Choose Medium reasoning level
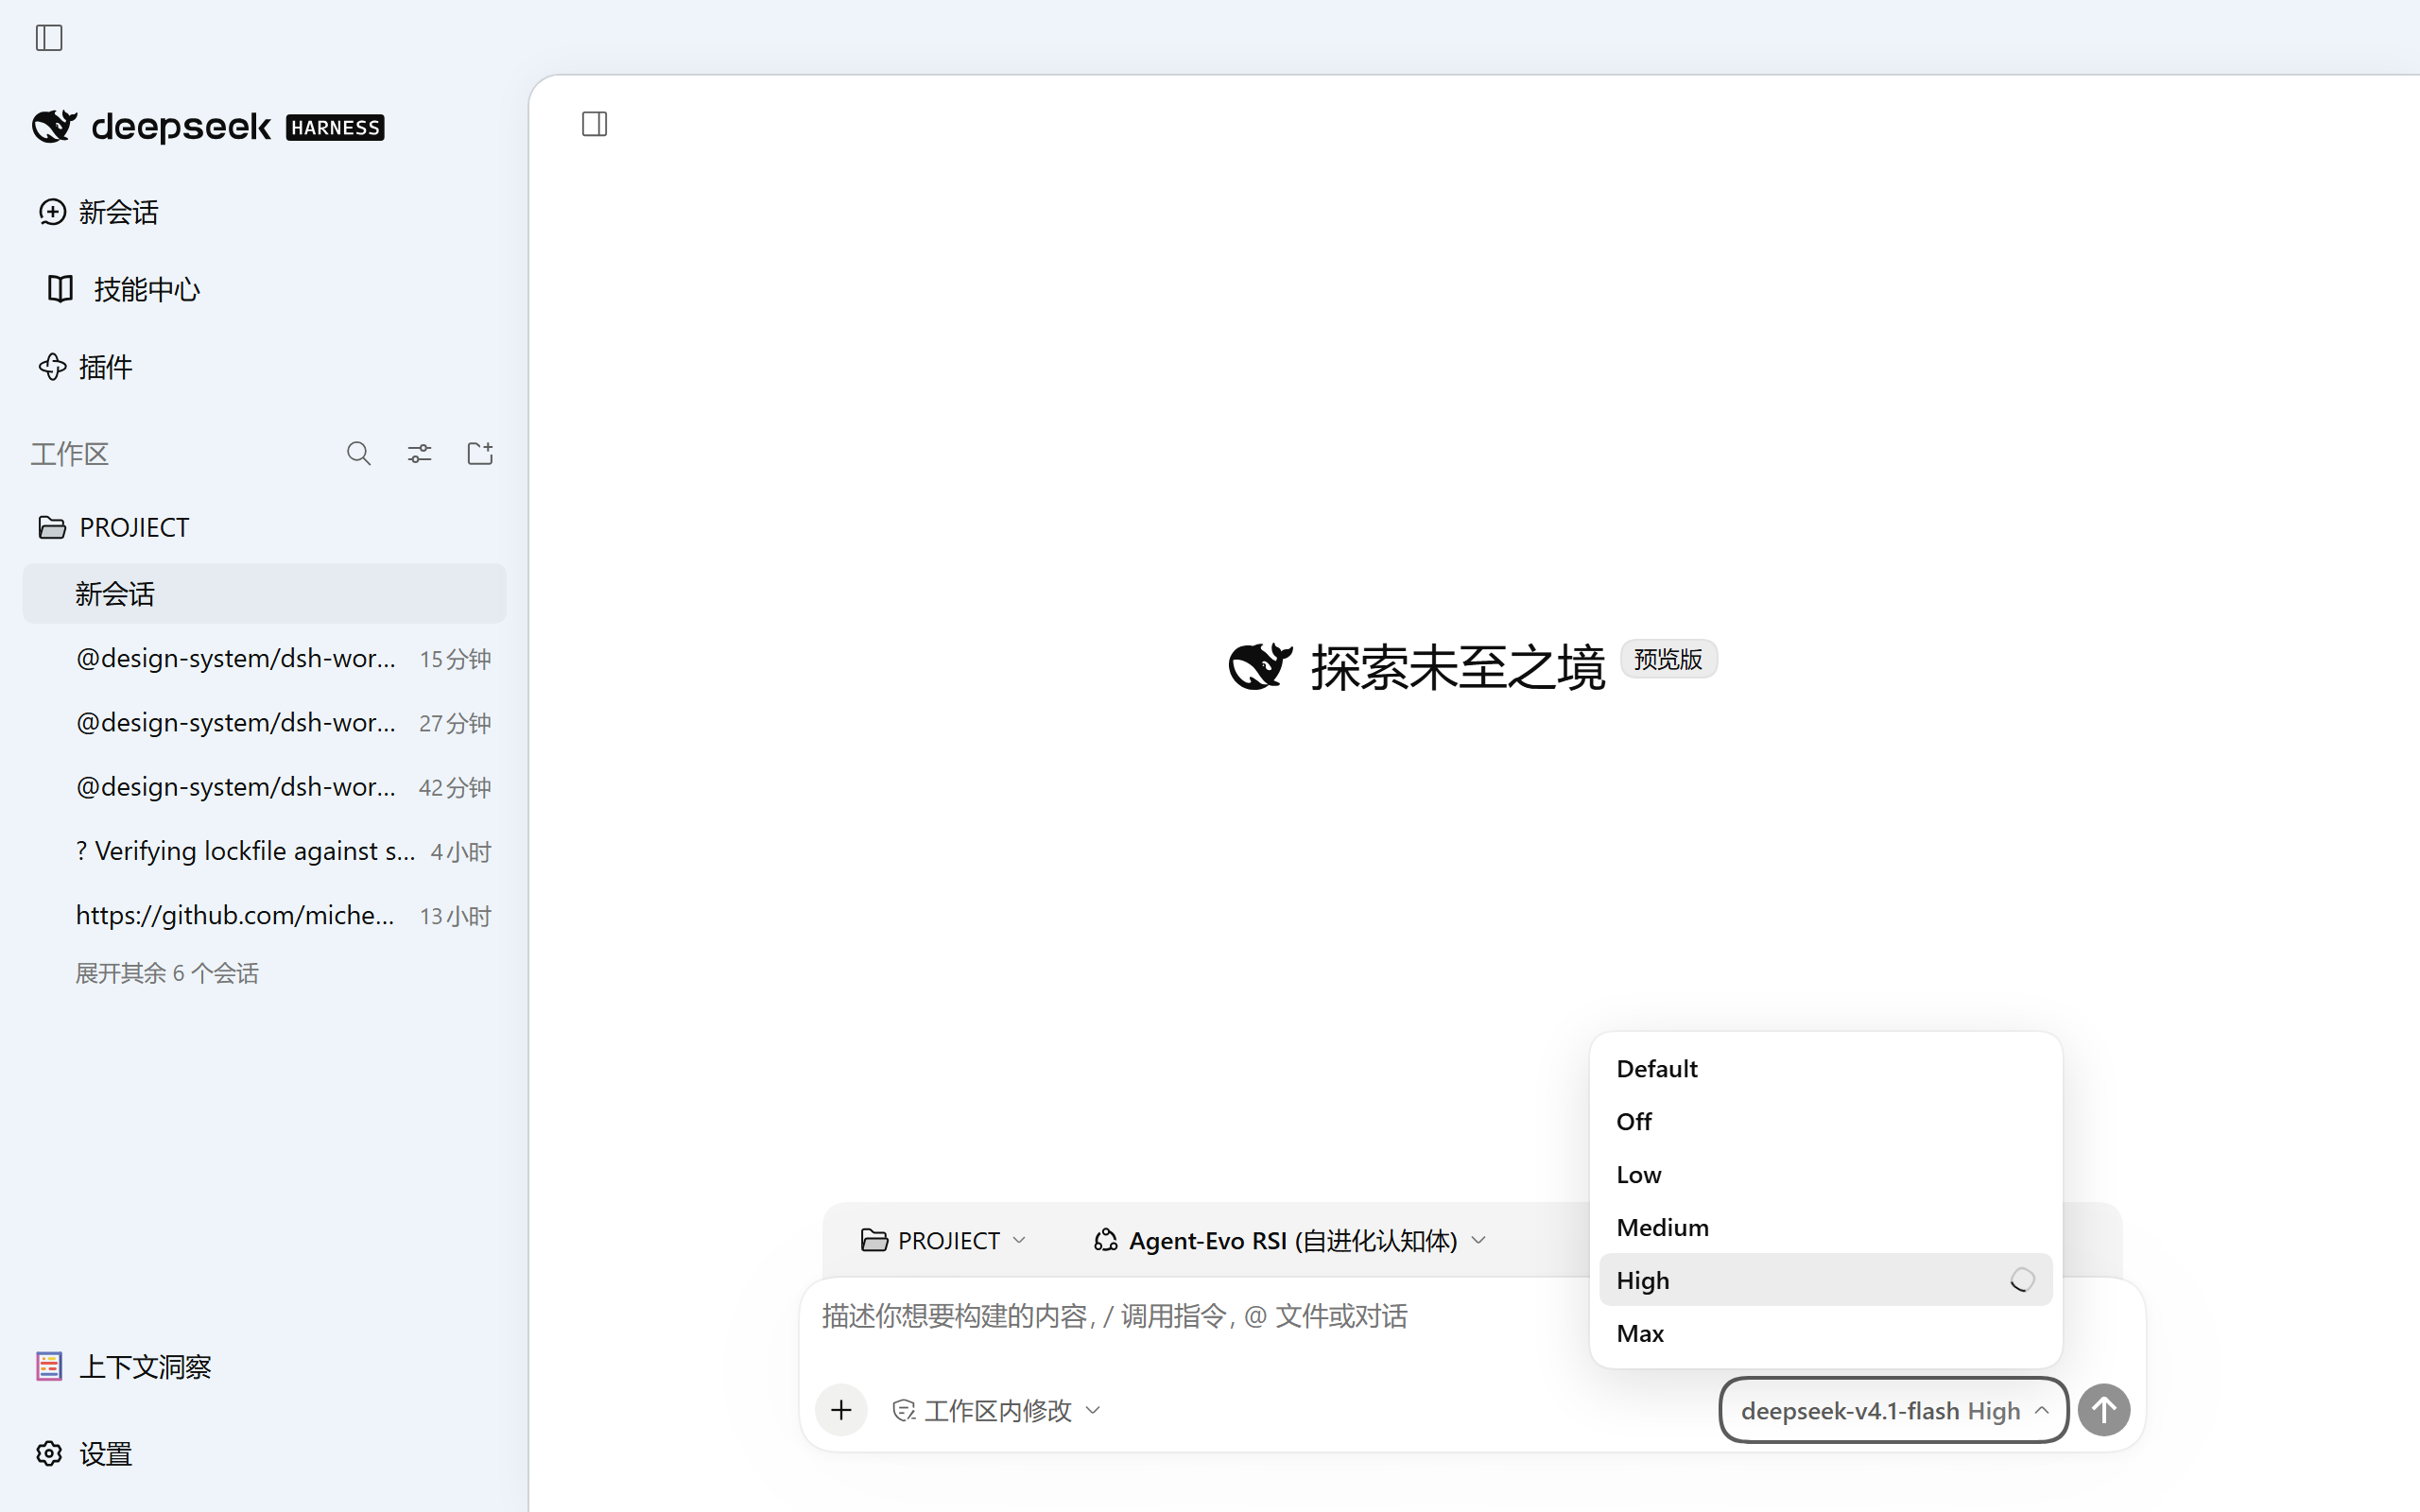Viewport: 2420px width, 1512px height. 1826,1227
